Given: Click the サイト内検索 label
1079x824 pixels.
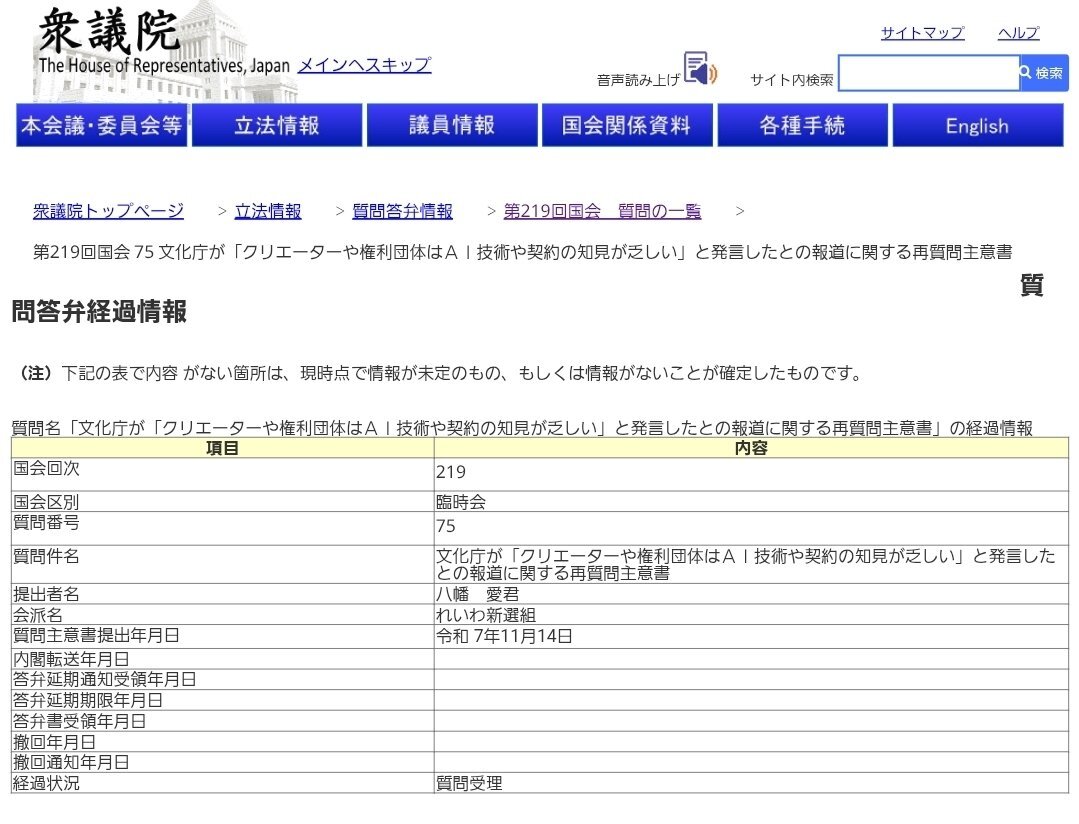Looking at the screenshot, I should [x=791, y=80].
